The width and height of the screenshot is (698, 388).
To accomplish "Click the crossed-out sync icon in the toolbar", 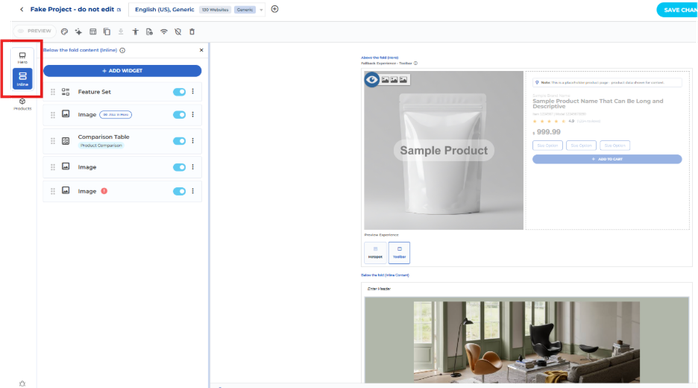I will pyautogui.click(x=178, y=32).
